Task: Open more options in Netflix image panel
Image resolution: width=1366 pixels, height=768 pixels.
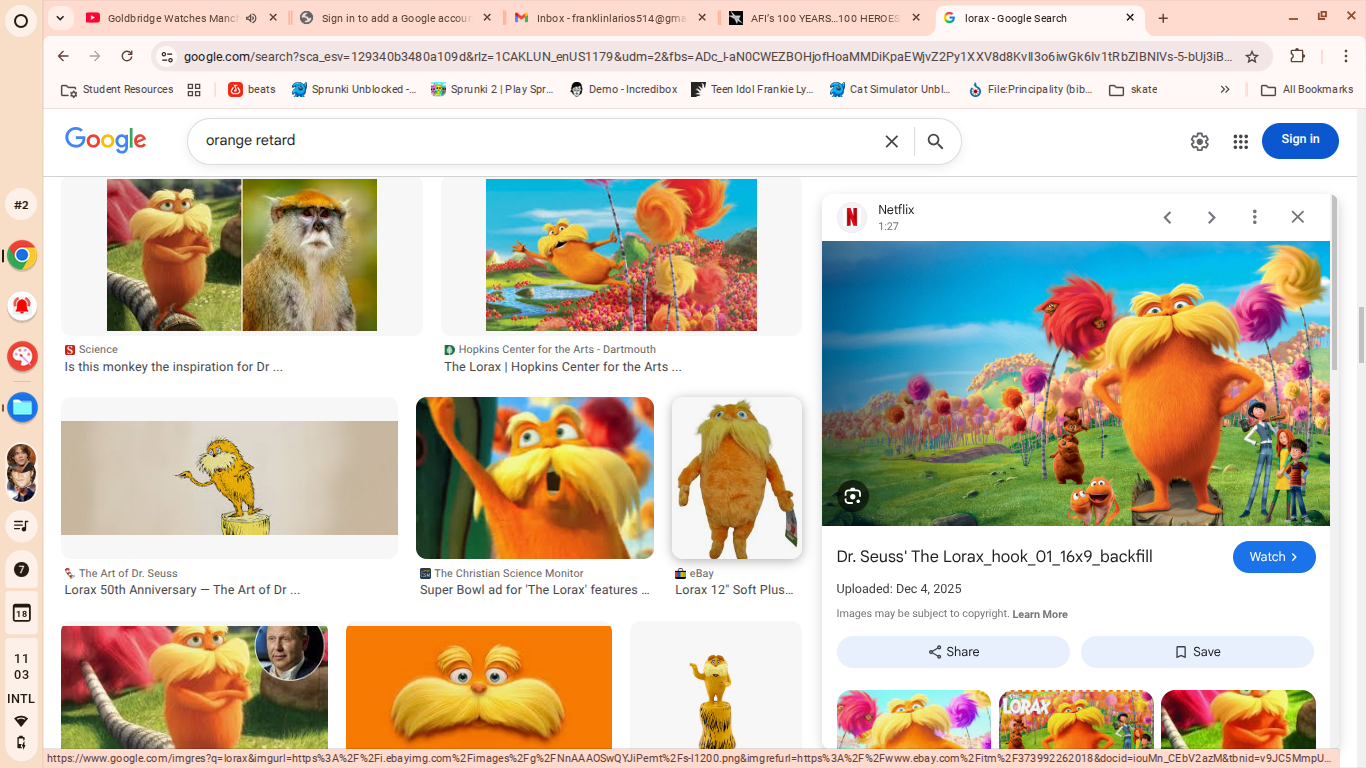Action: [1254, 217]
